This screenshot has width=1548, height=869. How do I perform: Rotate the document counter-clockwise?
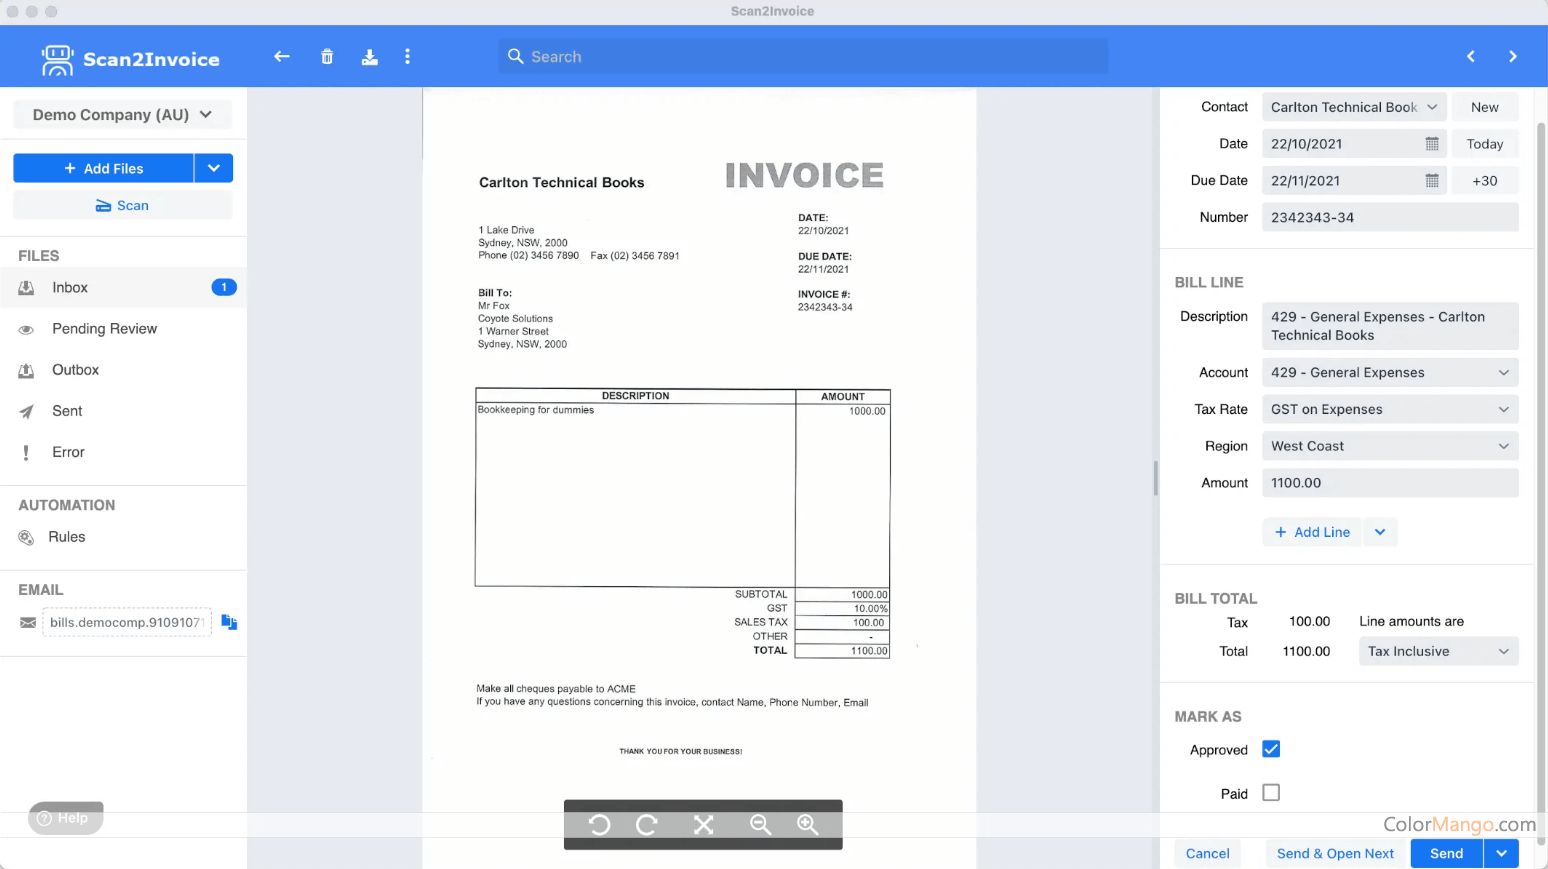(x=599, y=824)
